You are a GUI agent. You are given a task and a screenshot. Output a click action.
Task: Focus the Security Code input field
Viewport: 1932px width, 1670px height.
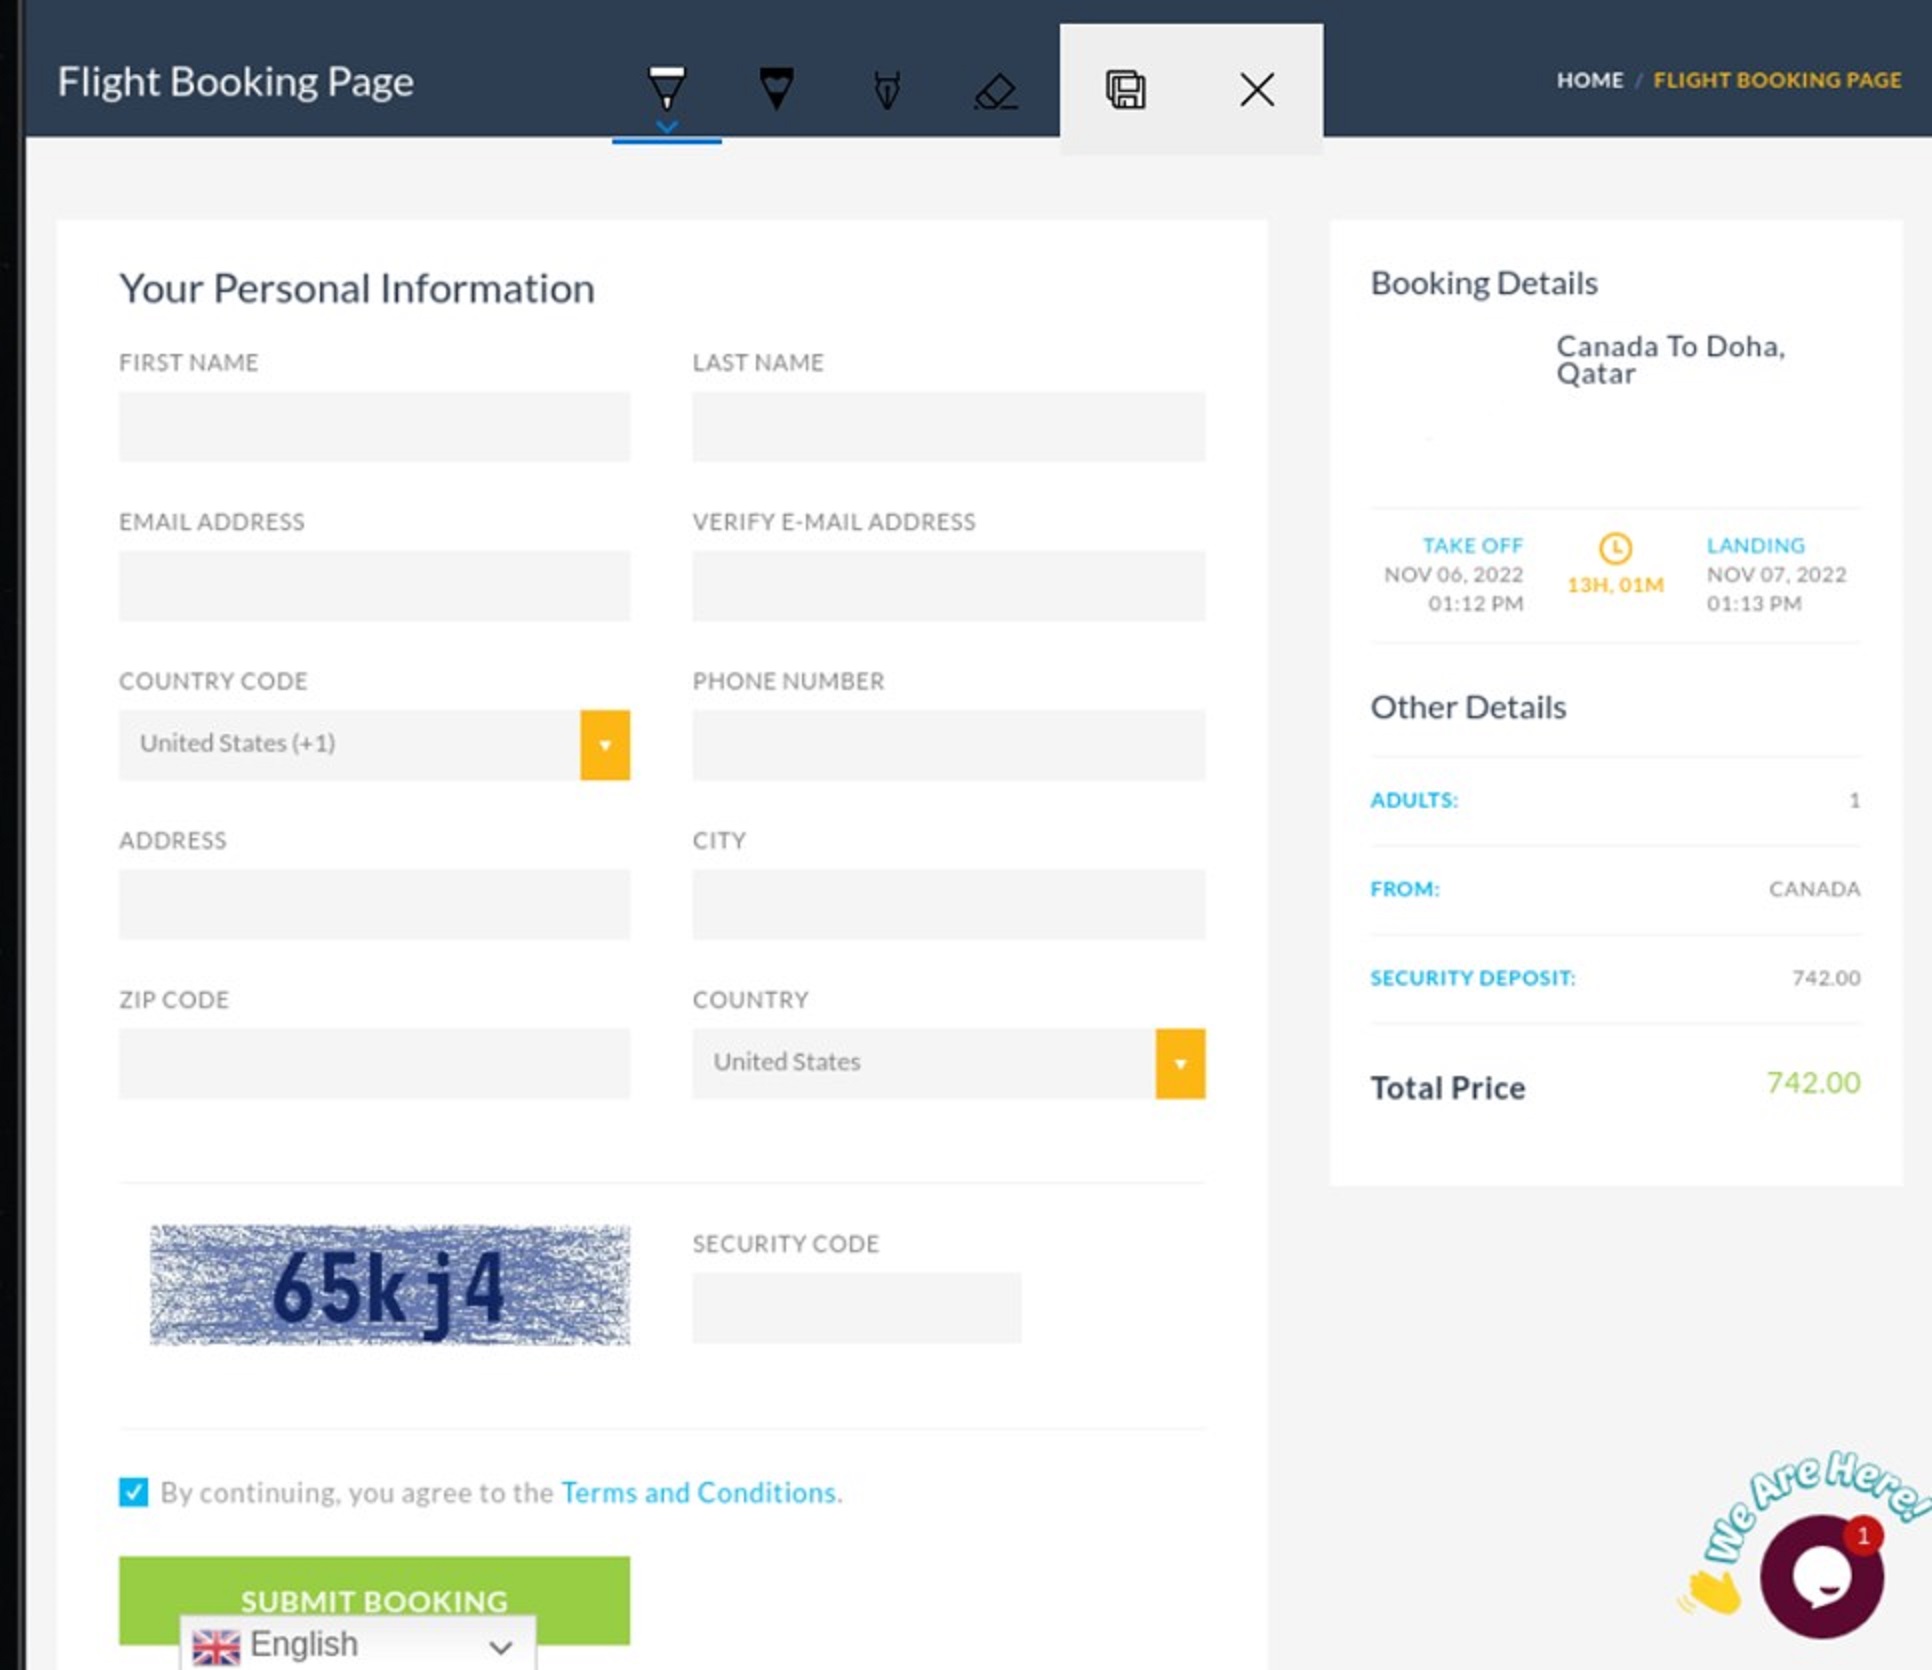[856, 1307]
